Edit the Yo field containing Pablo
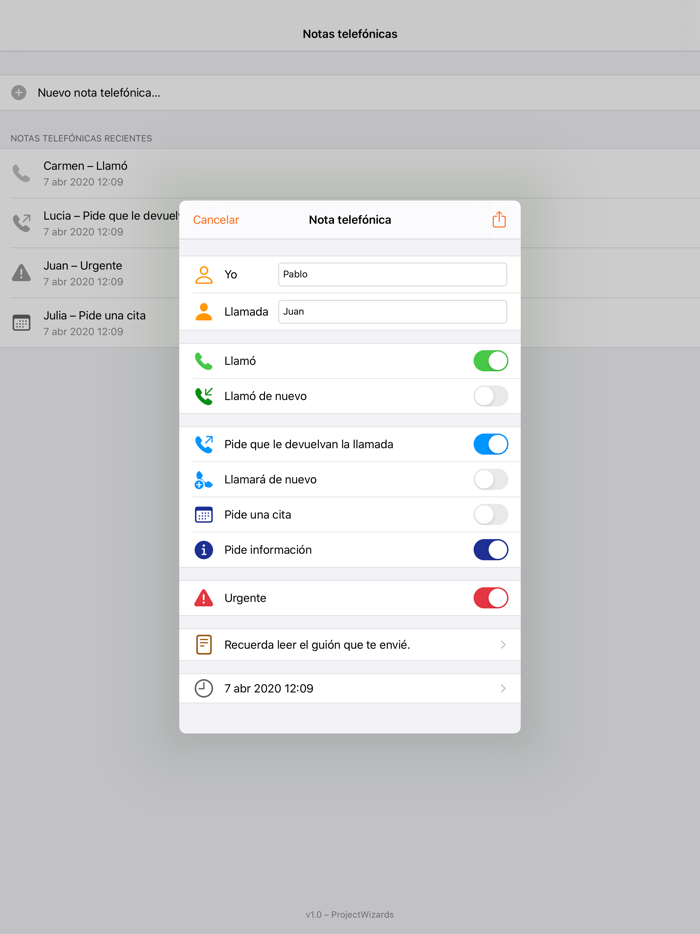700x934 pixels. (392, 275)
